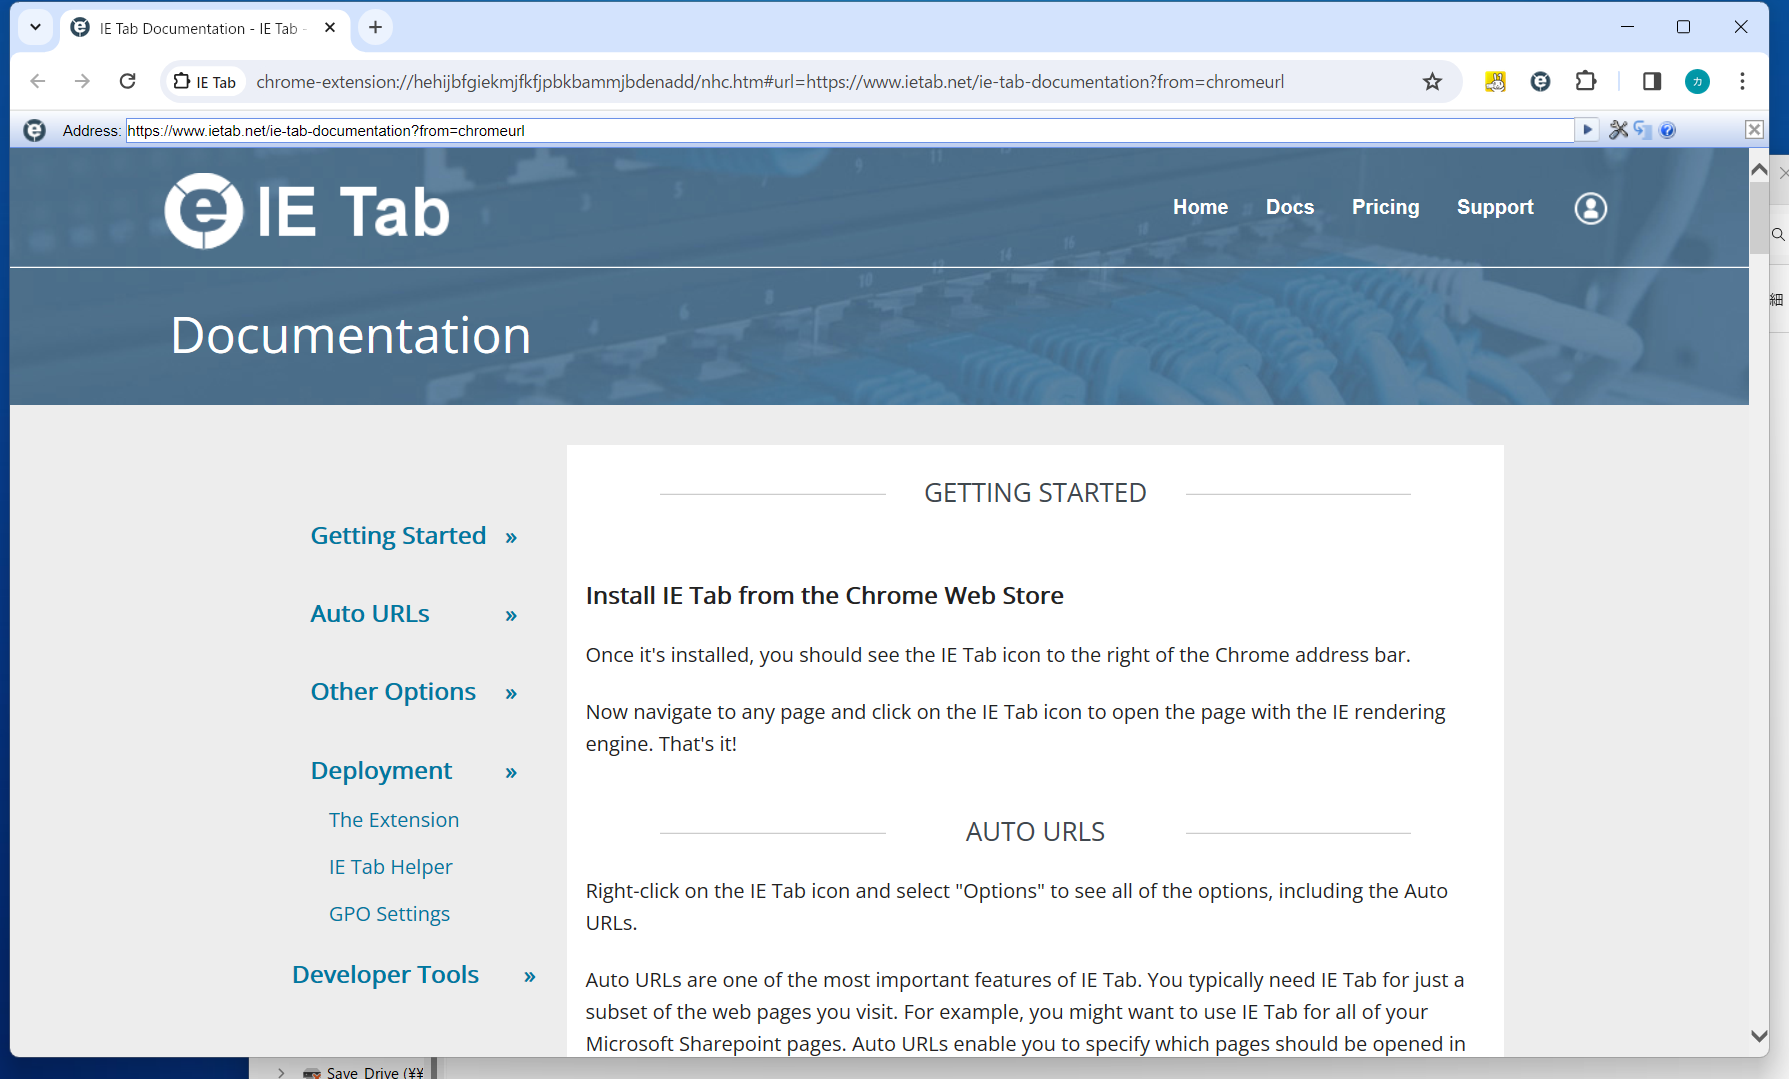Open IE Tab Helper sub-link
The image size is (1789, 1079).
(x=390, y=867)
